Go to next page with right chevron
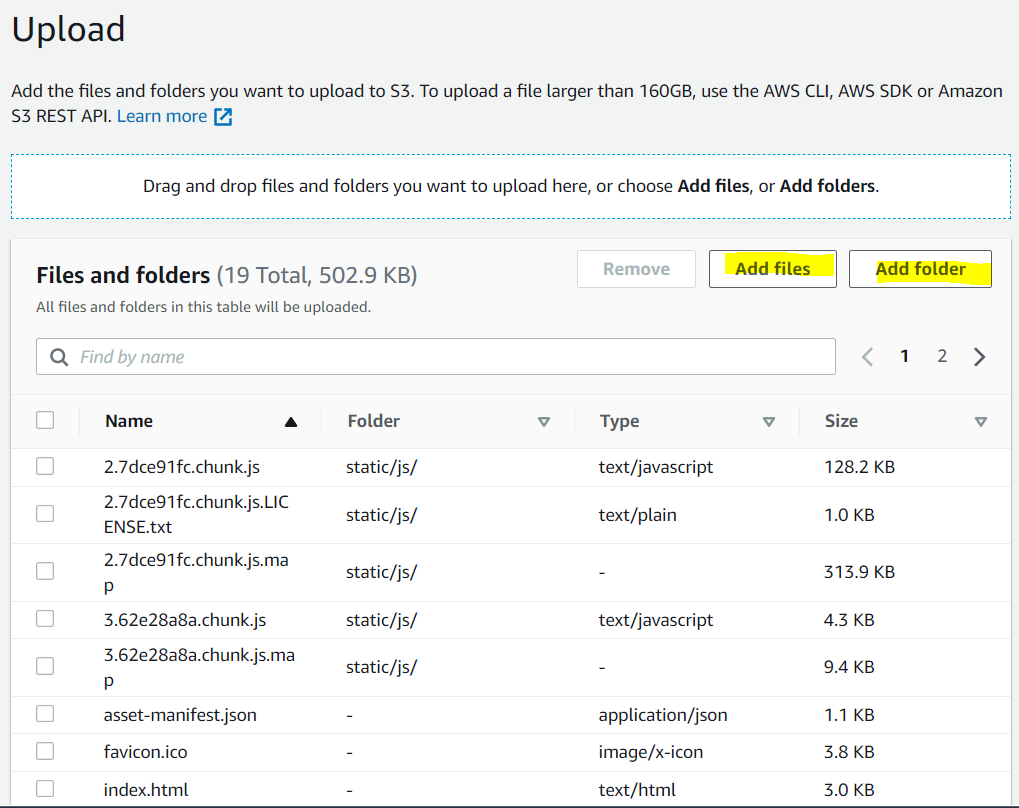This screenshot has width=1019, height=808. point(979,357)
